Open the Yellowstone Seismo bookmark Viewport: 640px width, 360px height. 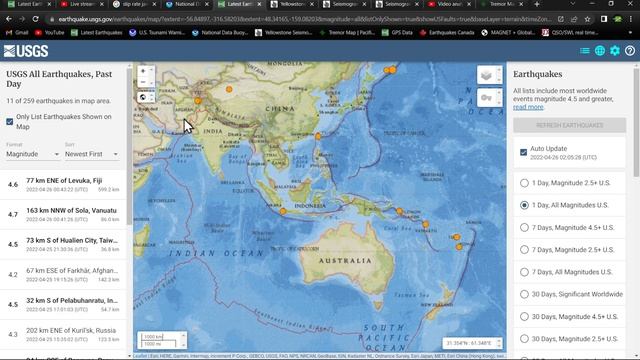click(283, 32)
